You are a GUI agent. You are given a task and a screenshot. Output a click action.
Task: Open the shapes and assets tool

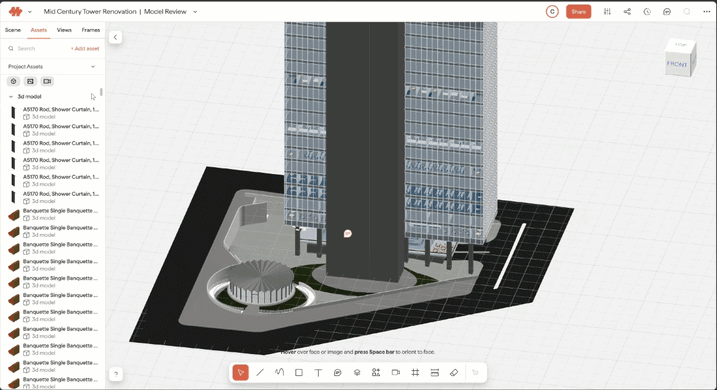[376, 373]
